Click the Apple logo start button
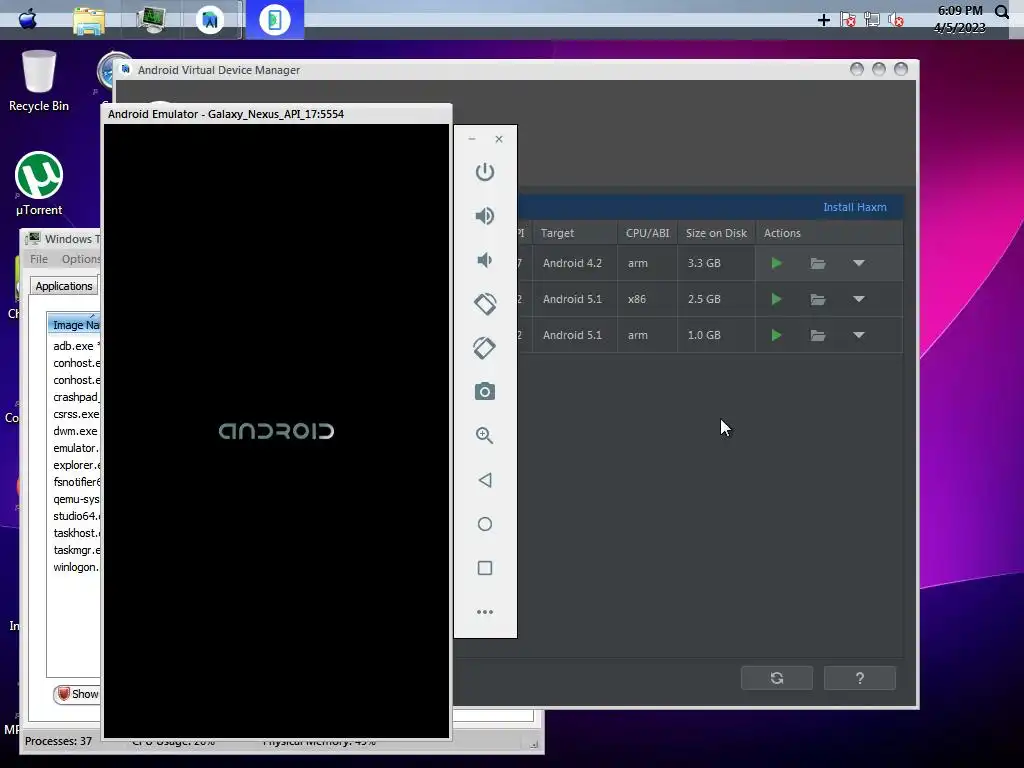The image size is (1024, 768). 27,19
